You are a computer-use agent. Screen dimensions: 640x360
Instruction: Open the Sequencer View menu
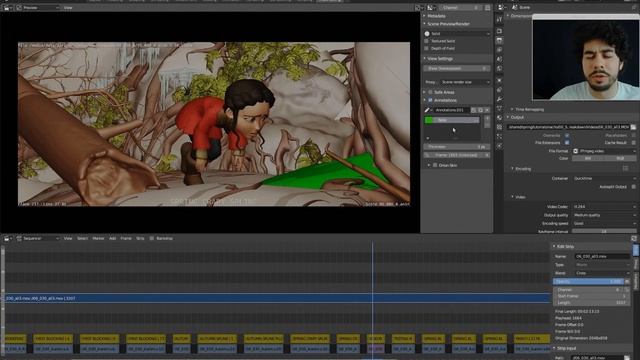point(68,238)
